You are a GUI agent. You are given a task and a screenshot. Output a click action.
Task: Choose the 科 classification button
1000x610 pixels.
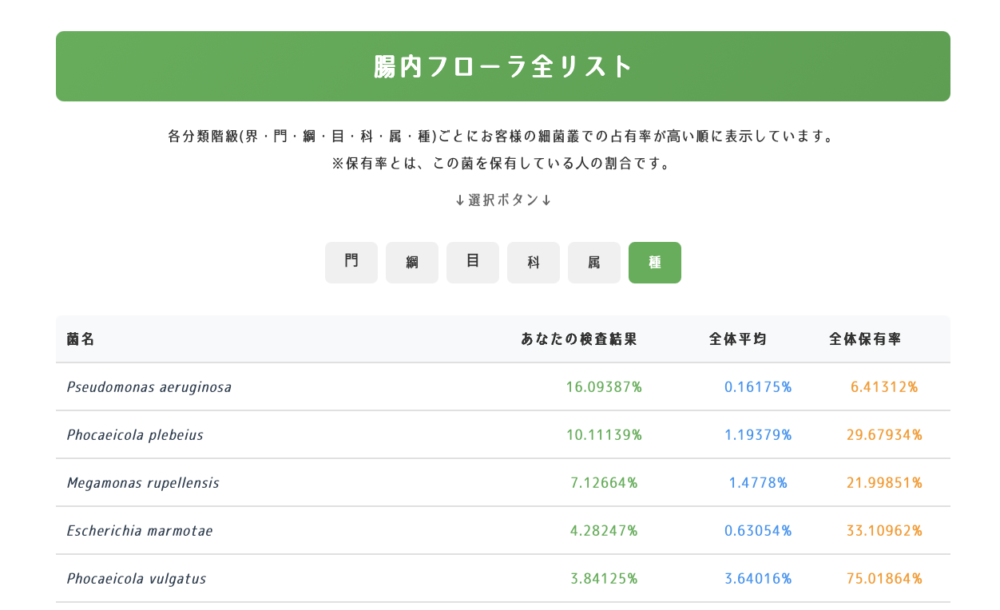click(x=533, y=262)
